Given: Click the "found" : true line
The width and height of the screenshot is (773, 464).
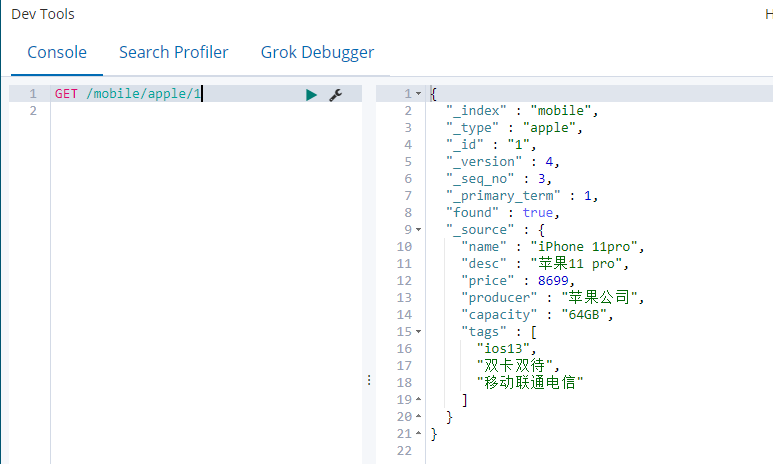Looking at the screenshot, I should [503, 213].
